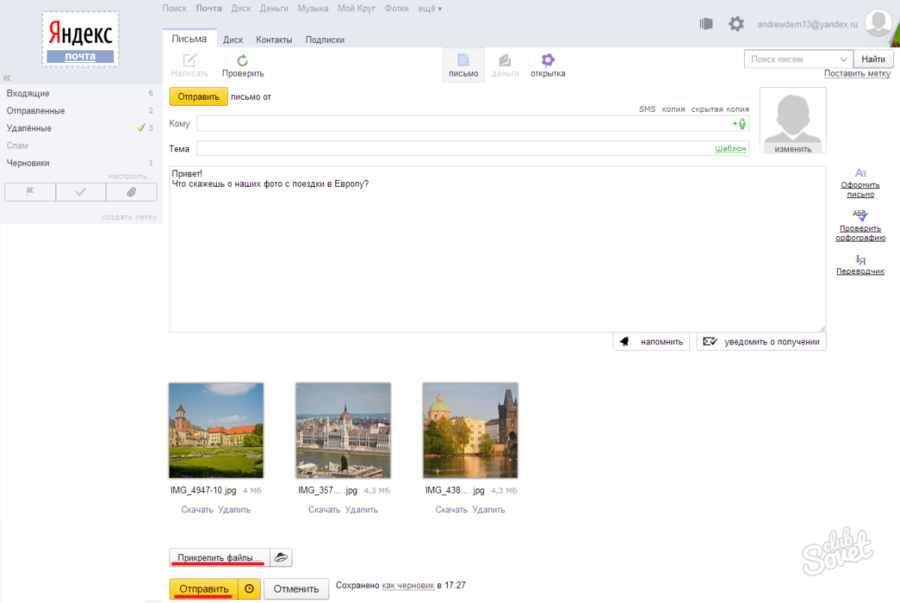Open the Поиск писем search dropdown arrow
This screenshot has width=900, height=603.
click(x=844, y=60)
